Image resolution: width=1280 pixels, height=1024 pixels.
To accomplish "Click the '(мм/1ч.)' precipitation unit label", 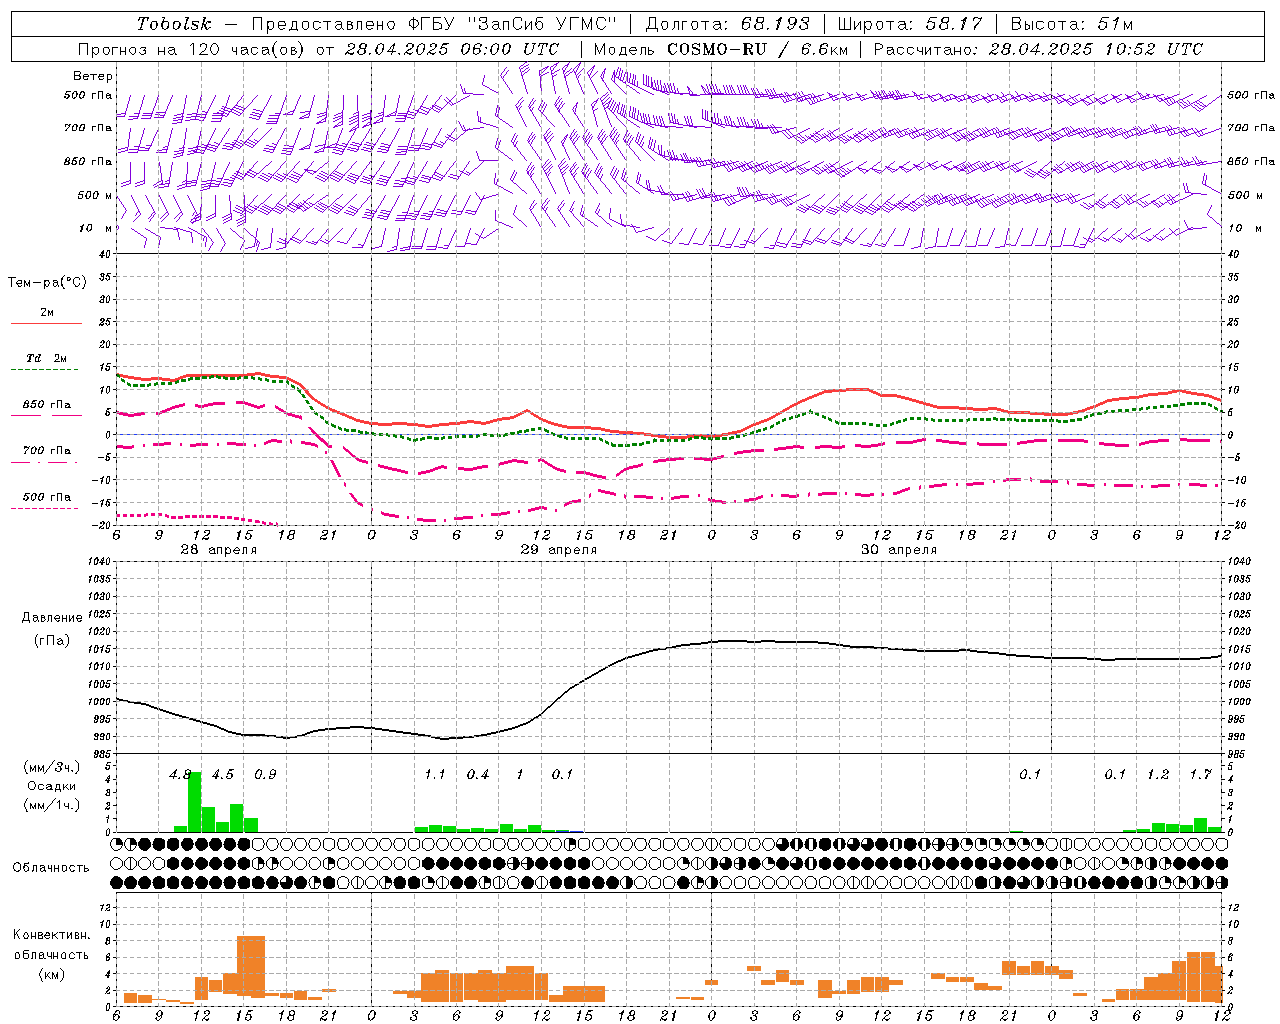I will point(52,805).
